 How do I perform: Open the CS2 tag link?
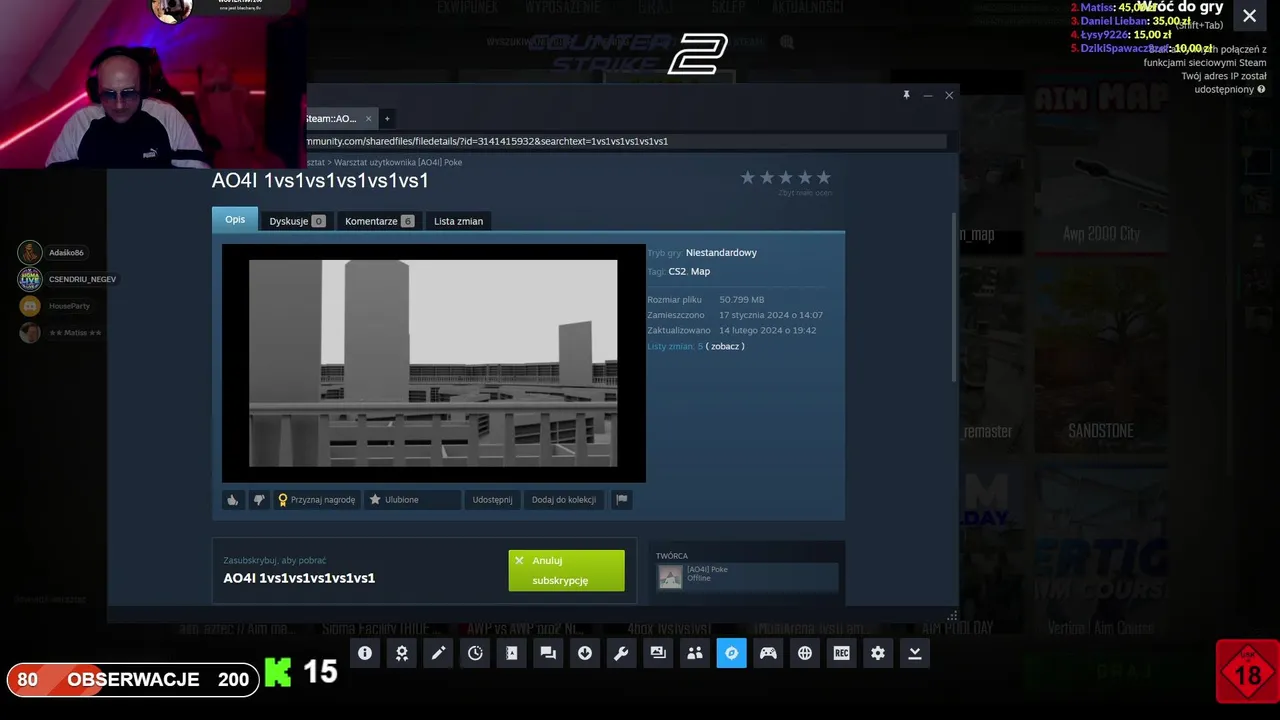click(677, 271)
